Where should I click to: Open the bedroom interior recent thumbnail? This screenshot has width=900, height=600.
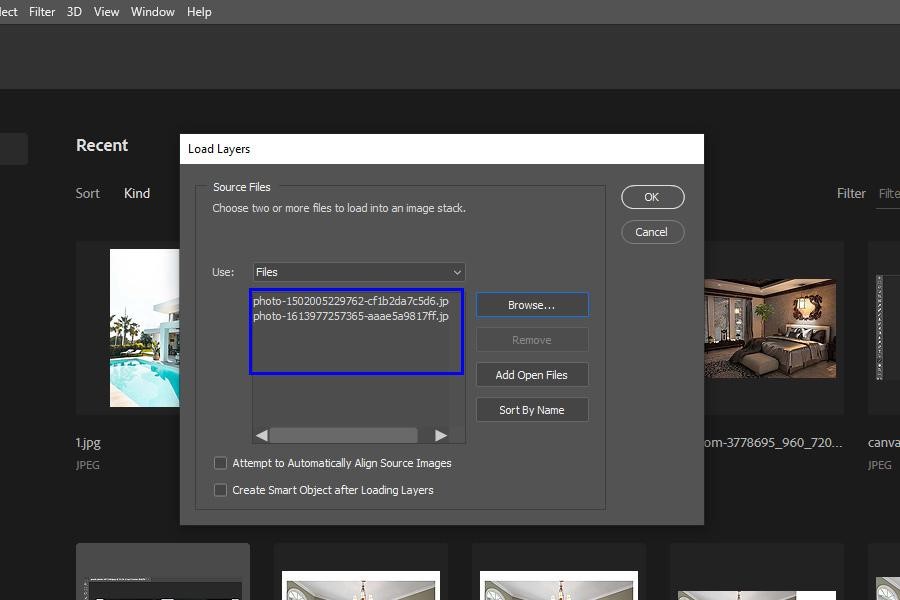click(769, 328)
